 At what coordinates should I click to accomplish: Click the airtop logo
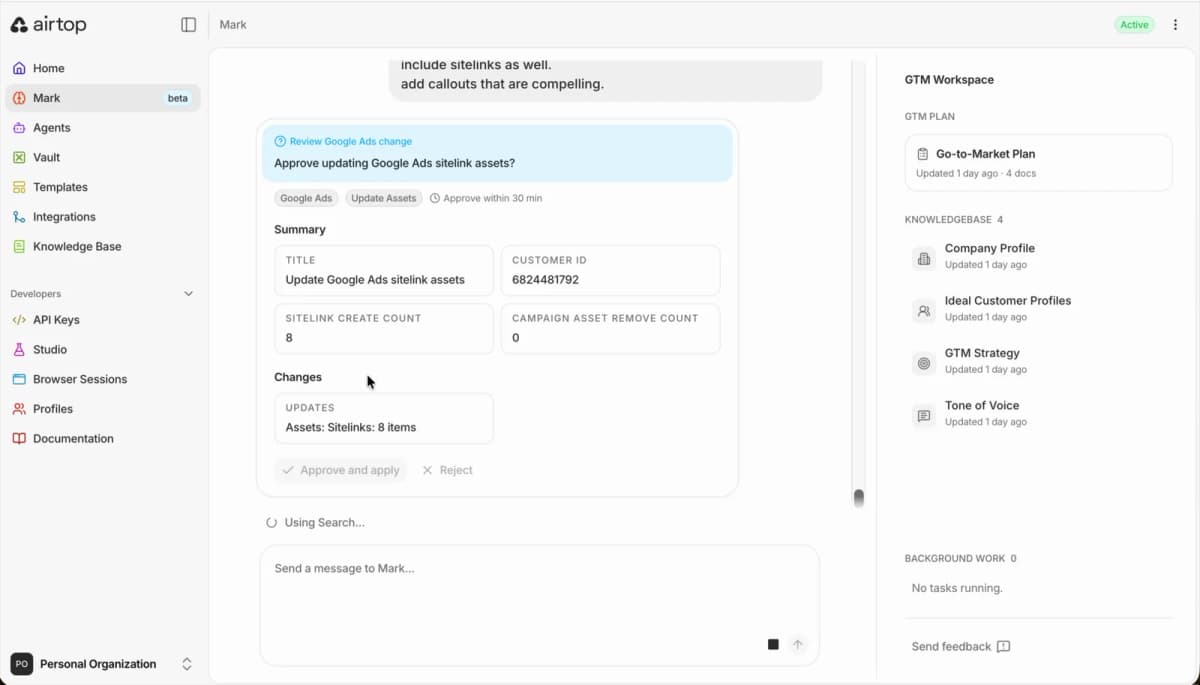click(48, 25)
